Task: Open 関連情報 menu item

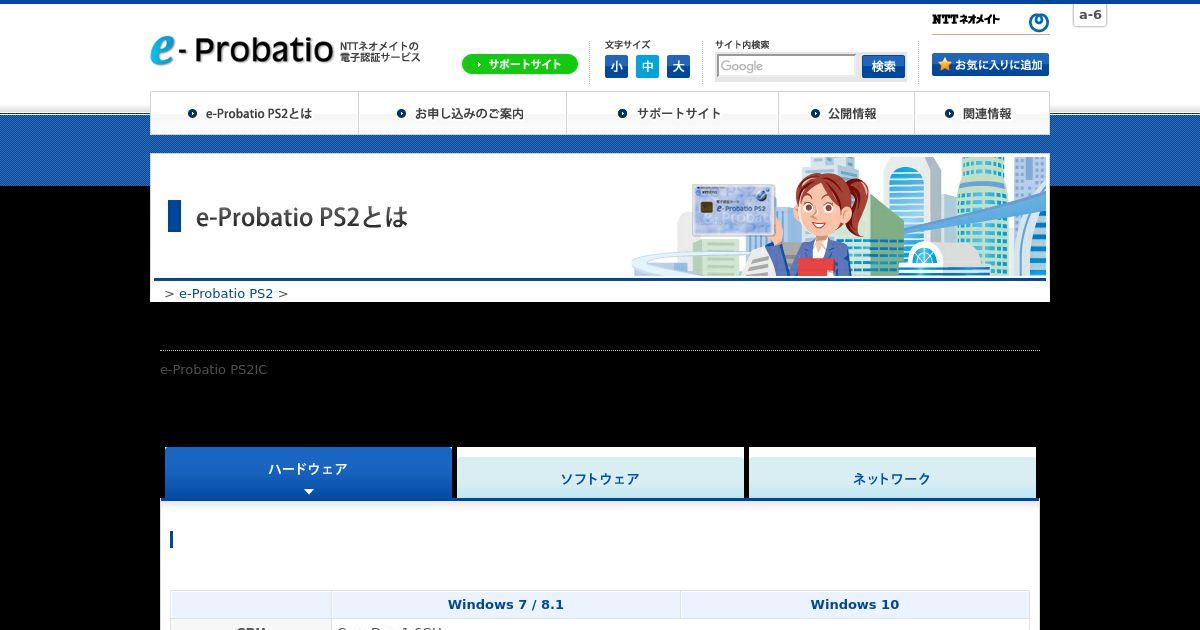Action: pos(982,113)
